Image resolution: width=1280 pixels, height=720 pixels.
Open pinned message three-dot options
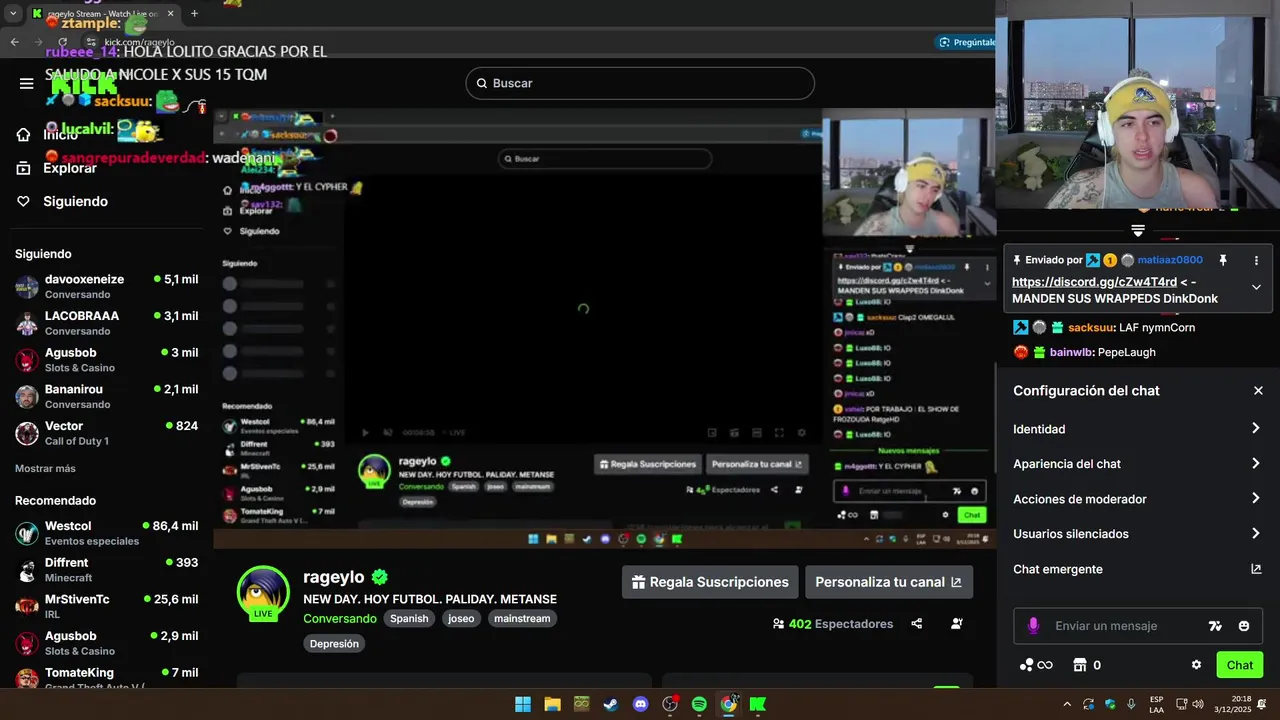1256,260
